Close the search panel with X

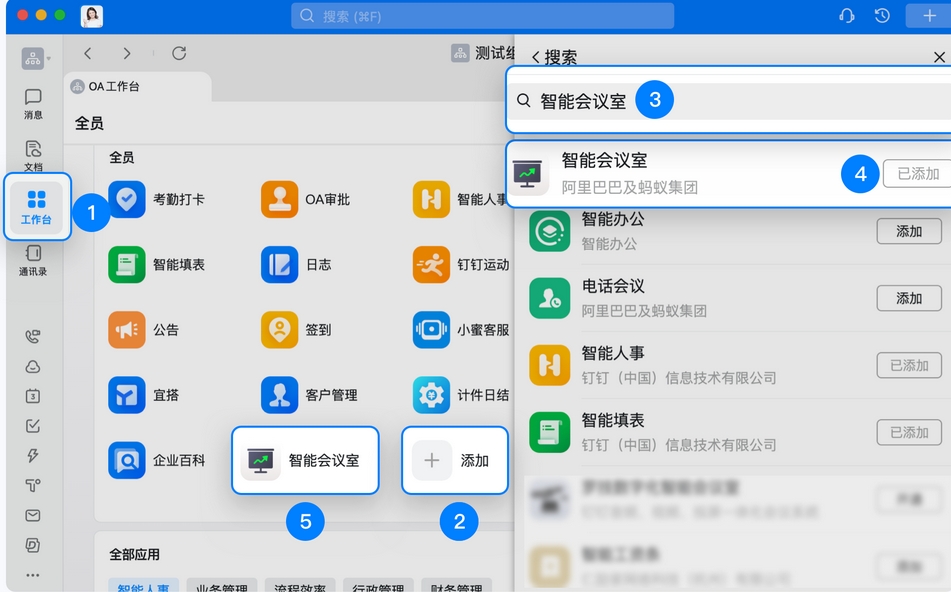(939, 57)
